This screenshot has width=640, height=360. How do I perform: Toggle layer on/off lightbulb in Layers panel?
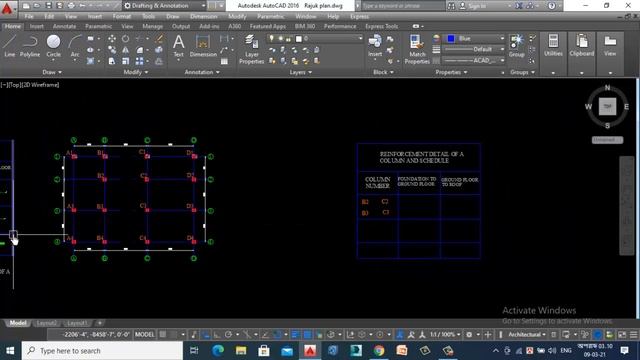pyautogui.click(x=271, y=38)
